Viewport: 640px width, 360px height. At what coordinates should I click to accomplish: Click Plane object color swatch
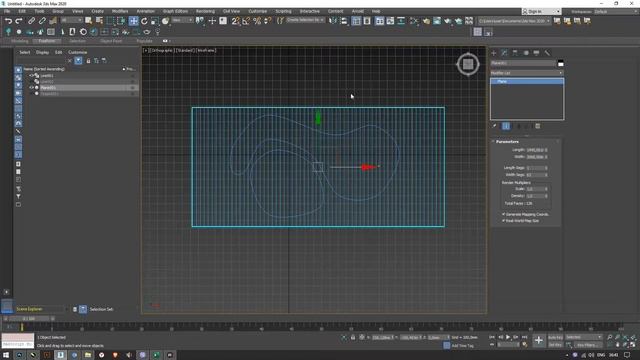[x=560, y=63]
